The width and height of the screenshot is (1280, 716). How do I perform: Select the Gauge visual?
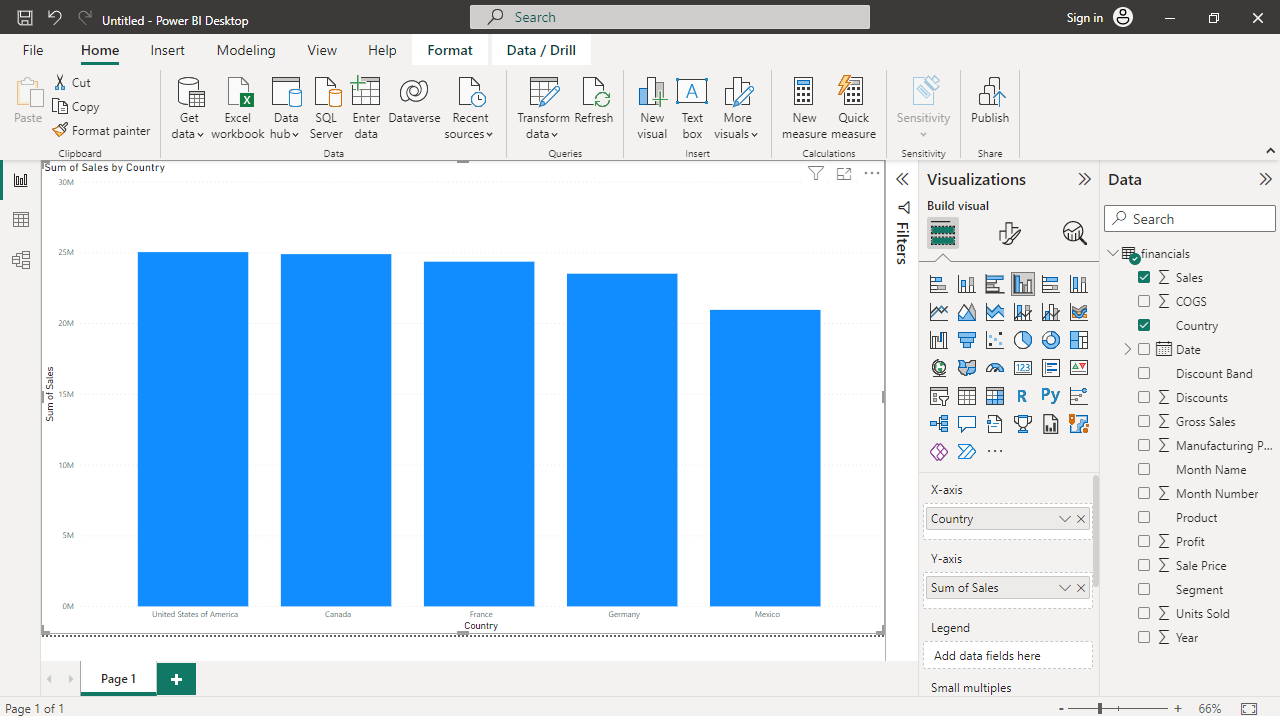coord(994,368)
